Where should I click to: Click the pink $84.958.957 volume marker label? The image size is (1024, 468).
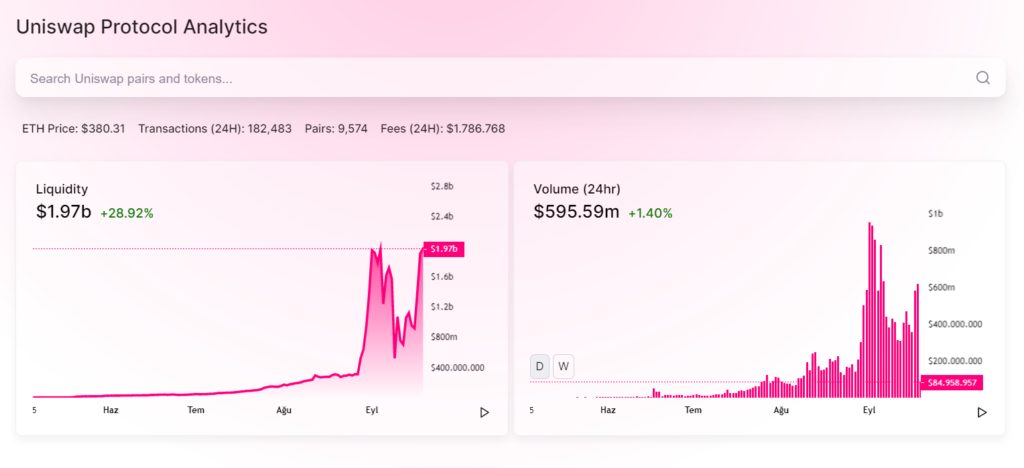pyautogui.click(x=952, y=382)
